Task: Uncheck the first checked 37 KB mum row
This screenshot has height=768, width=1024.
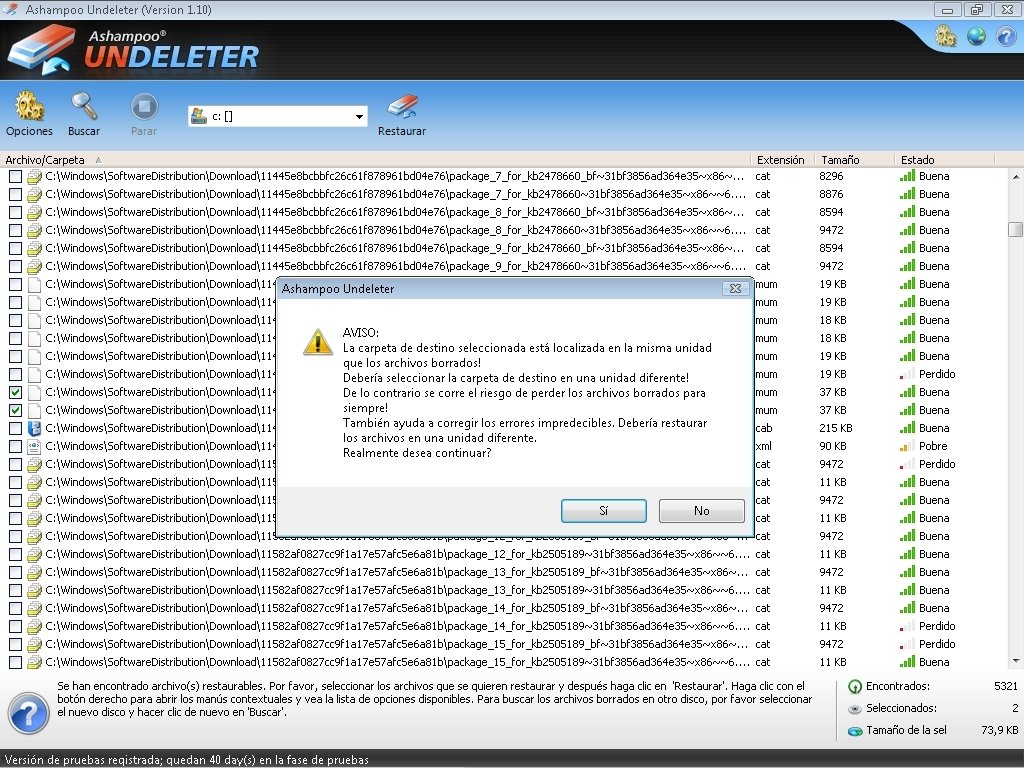Action: click(x=15, y=392)
